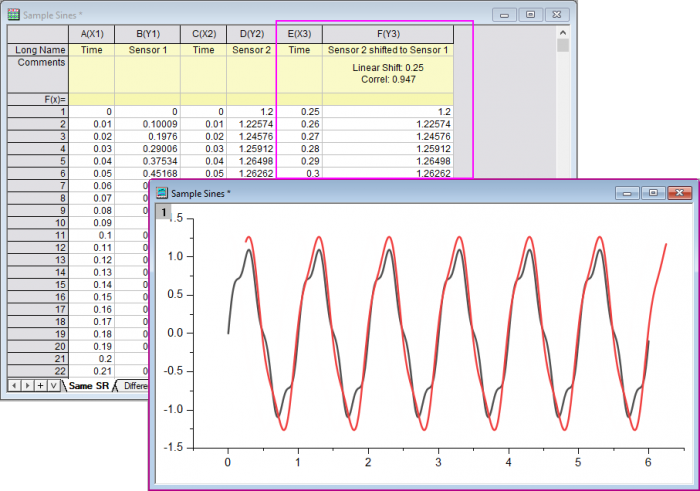This screenshot has height=491, width=700.
Task: Go to next sheet tab arrow
Action: click(28, 385)
